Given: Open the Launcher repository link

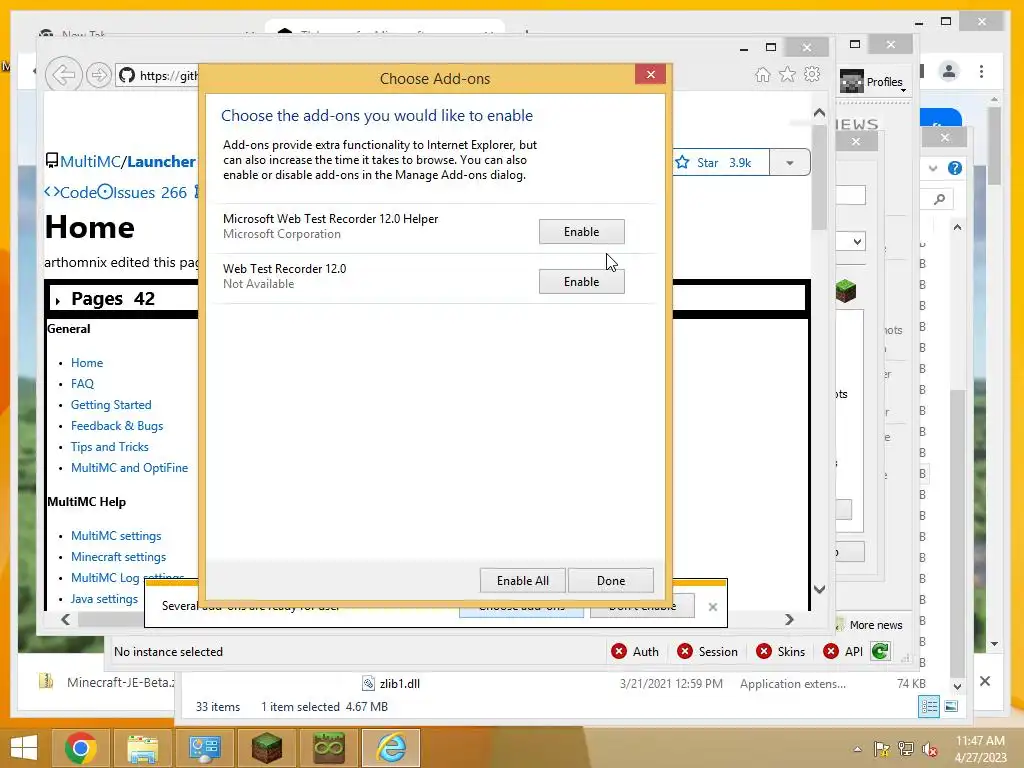Looking at the screenshot, I should pyautogui.click(x=161, y=161).
